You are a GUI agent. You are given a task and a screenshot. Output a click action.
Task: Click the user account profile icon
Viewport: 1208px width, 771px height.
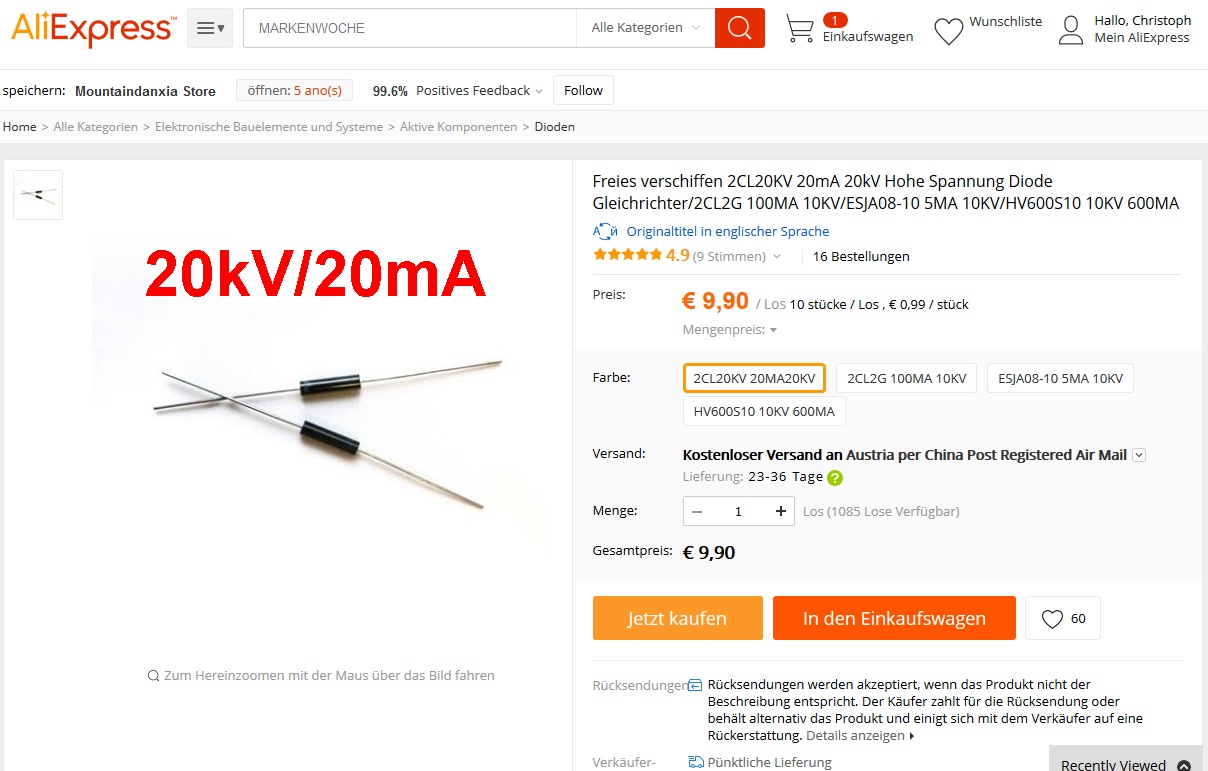1071,30
